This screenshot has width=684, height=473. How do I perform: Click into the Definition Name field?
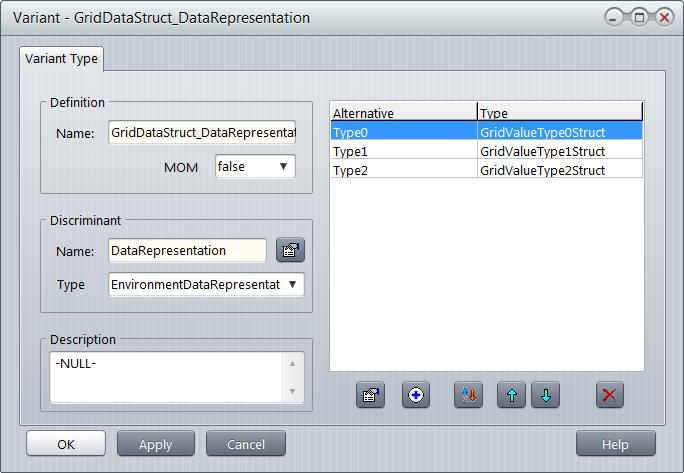203,132
